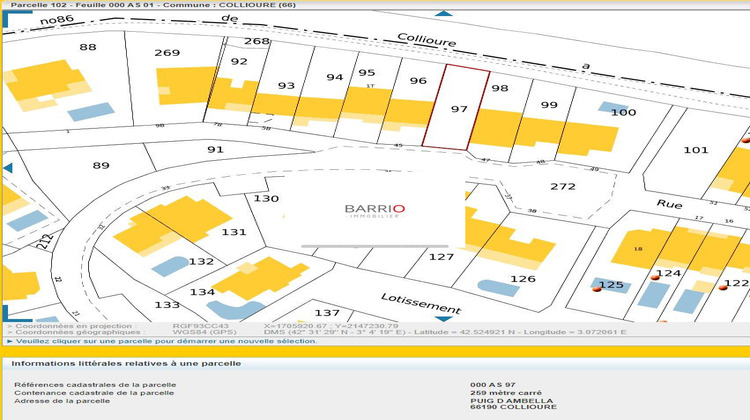Select parcel 100 on the map
The image size is (750, 420).
coord(624,112)
